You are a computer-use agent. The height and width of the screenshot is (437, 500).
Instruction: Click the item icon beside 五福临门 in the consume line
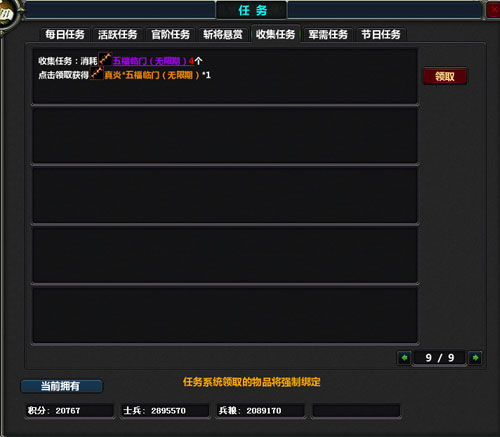pos(105,59)
